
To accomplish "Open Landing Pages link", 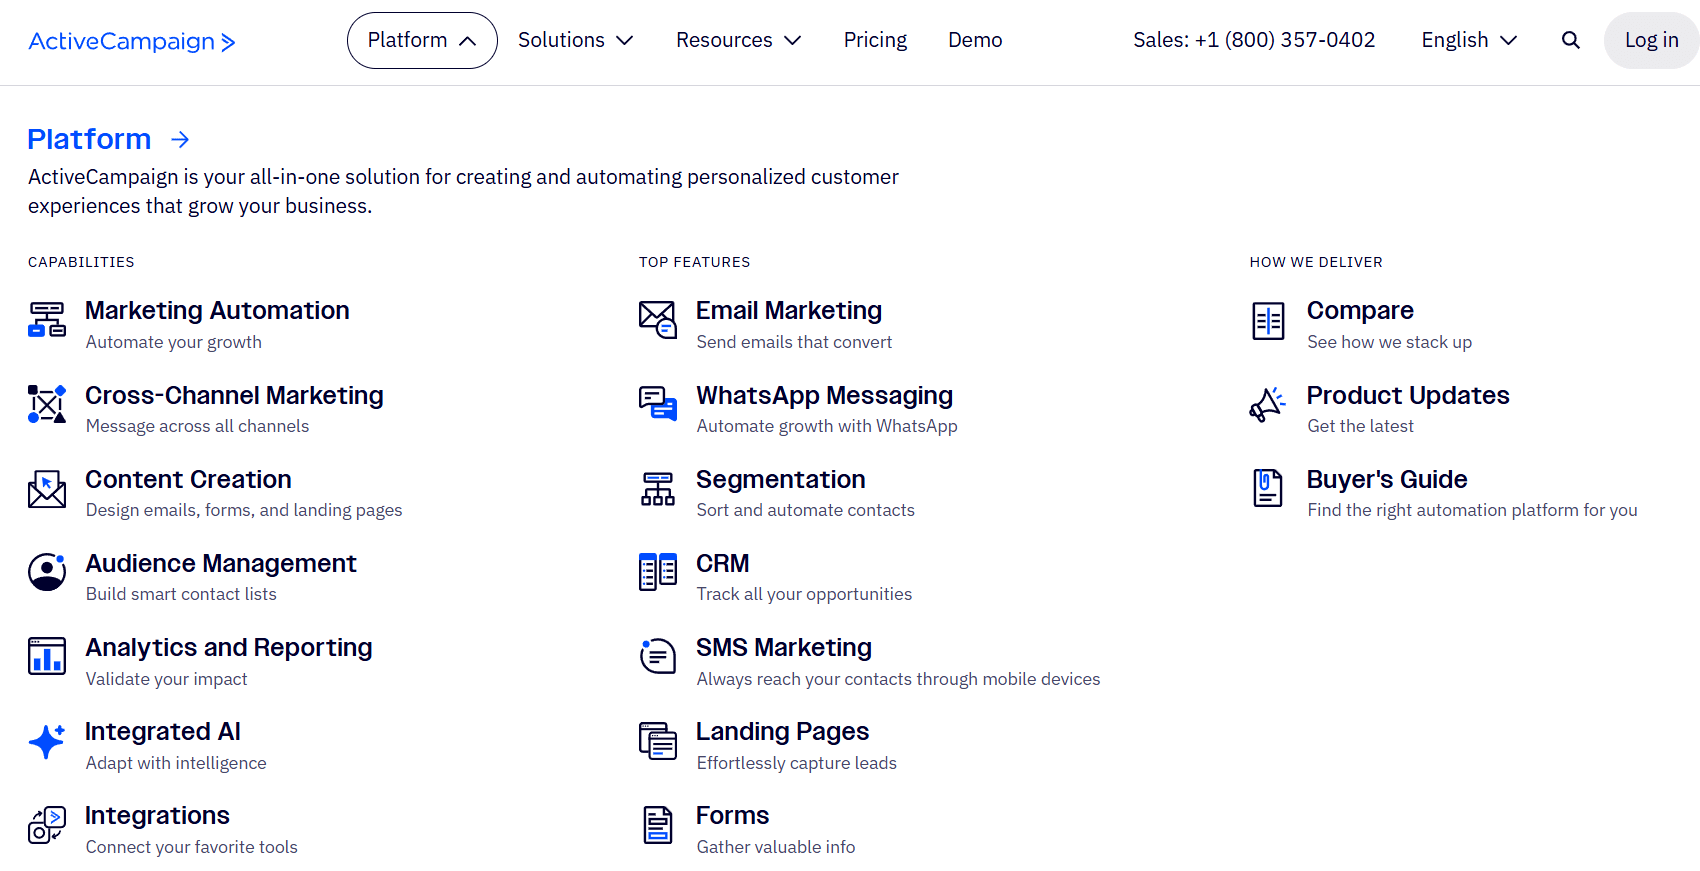I will pyautogui.click(x=783, y=732).
